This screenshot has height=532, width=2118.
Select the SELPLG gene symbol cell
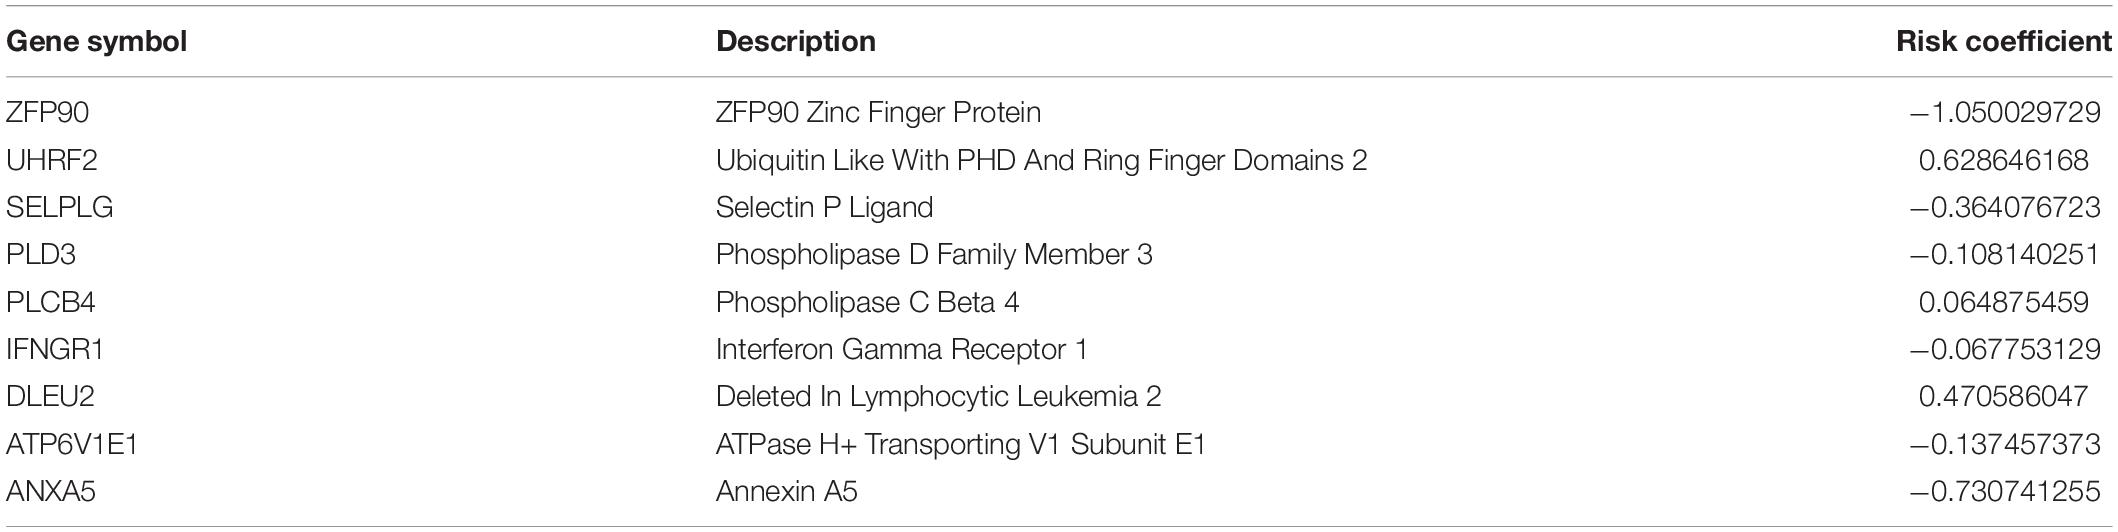[60, 207]
